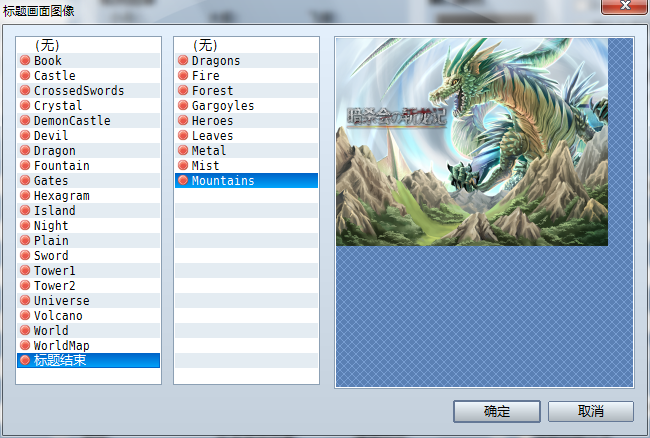
Task: Choose Sword from the left list
Action: tap(88, 255)
